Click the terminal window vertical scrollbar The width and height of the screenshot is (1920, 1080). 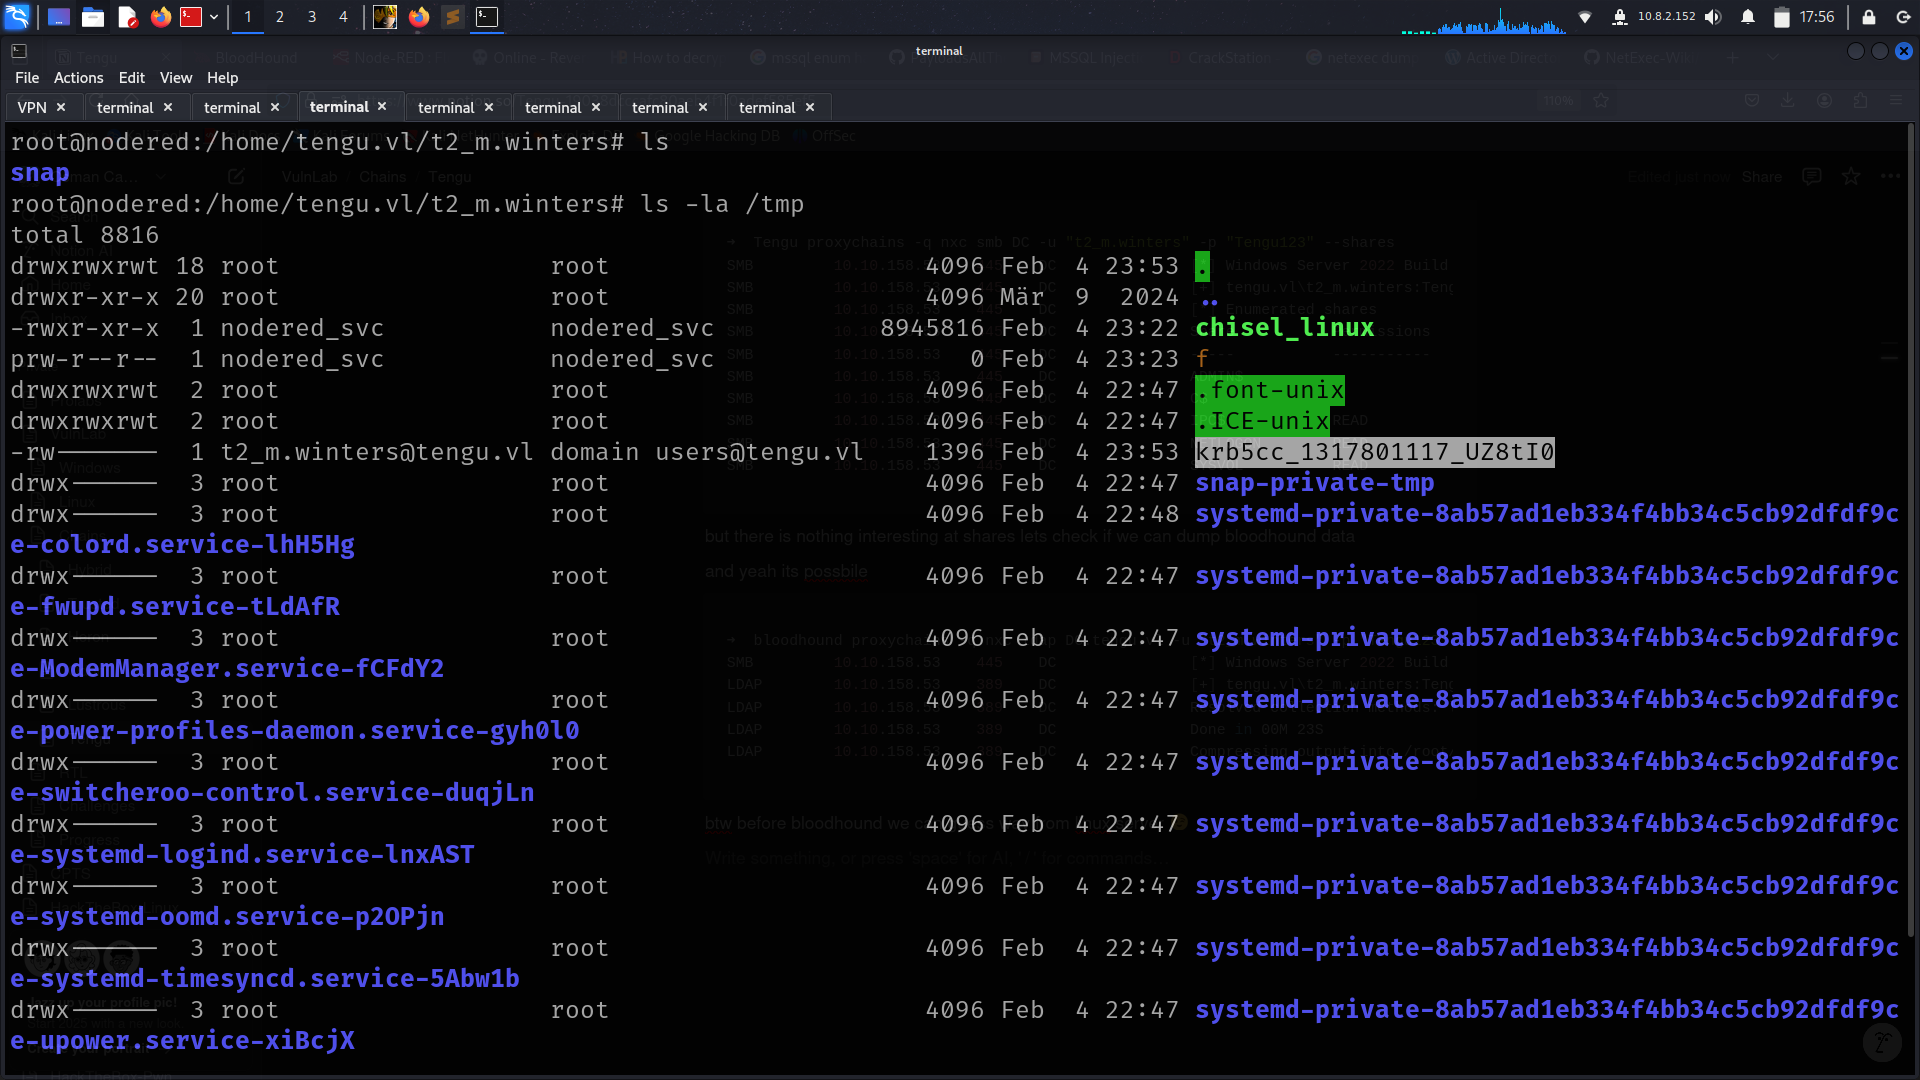(x=1912, y=530)
